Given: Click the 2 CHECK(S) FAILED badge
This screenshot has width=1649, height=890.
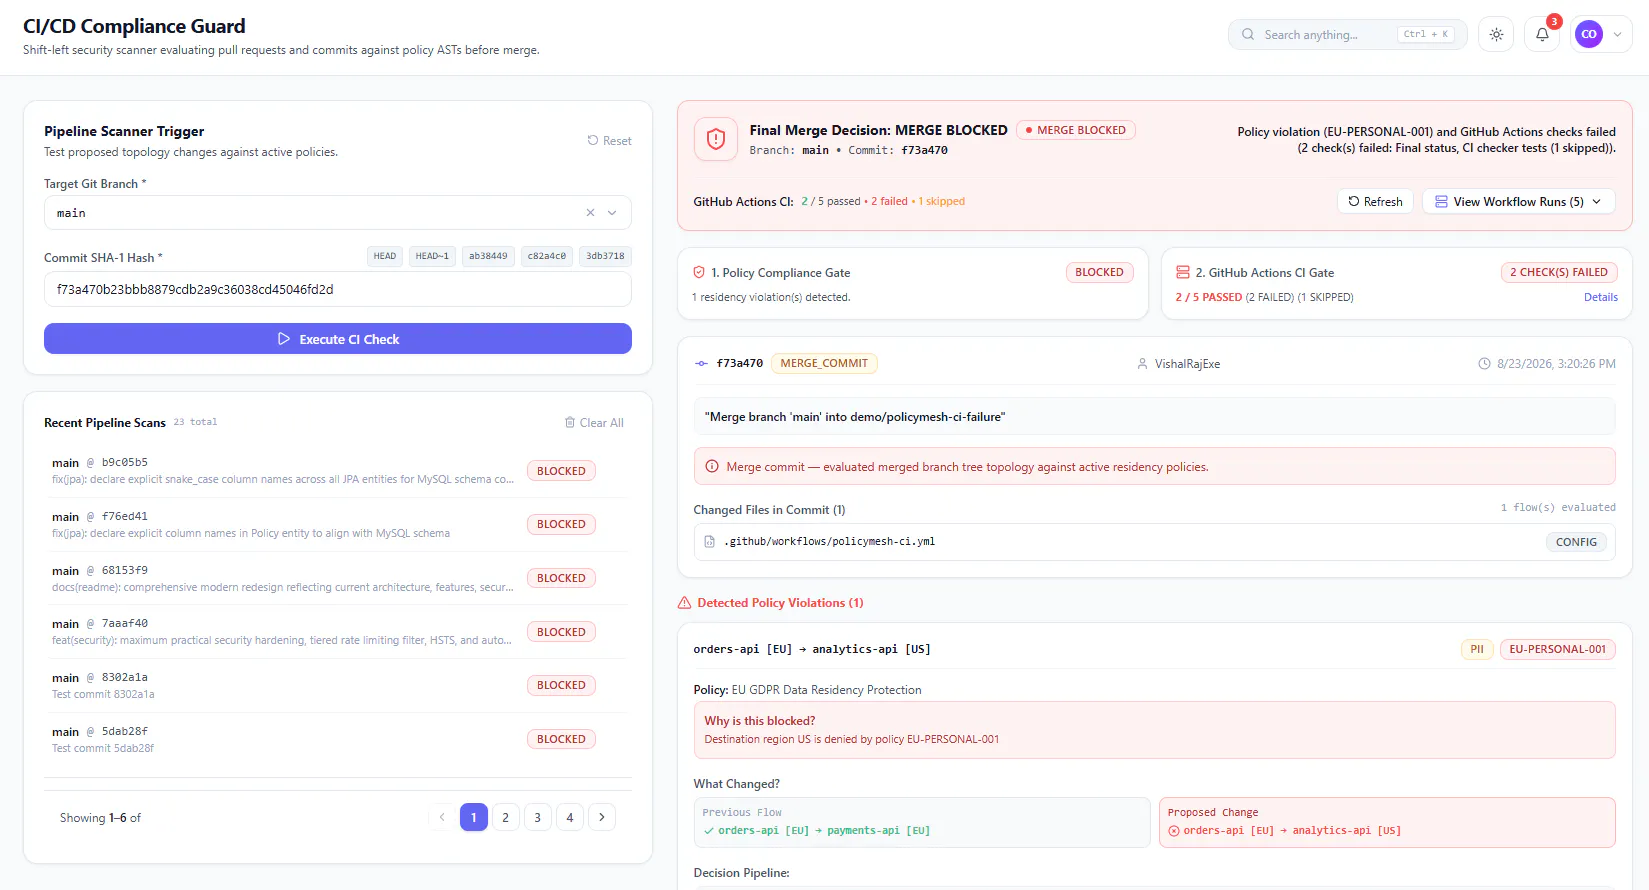Looking at the screenshot, I should pyautogui.click(x=1559, y=272).
